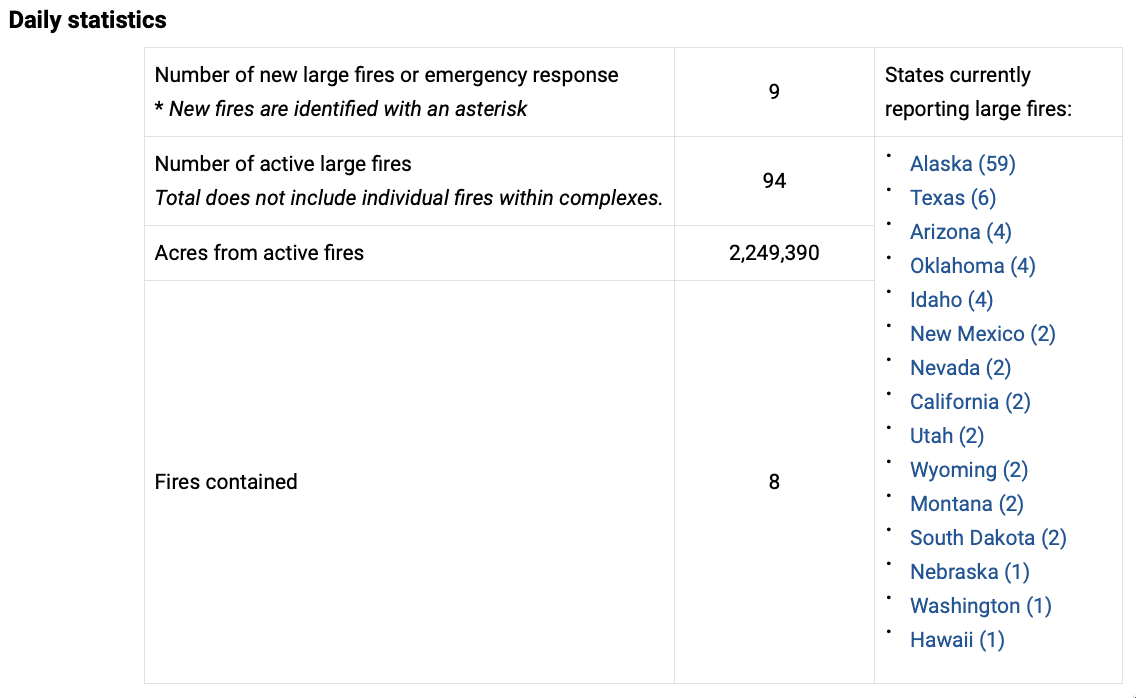Select the South Dakota (2) link
Viewport: 1136px width, 698px height.
[x=988, y=539]
